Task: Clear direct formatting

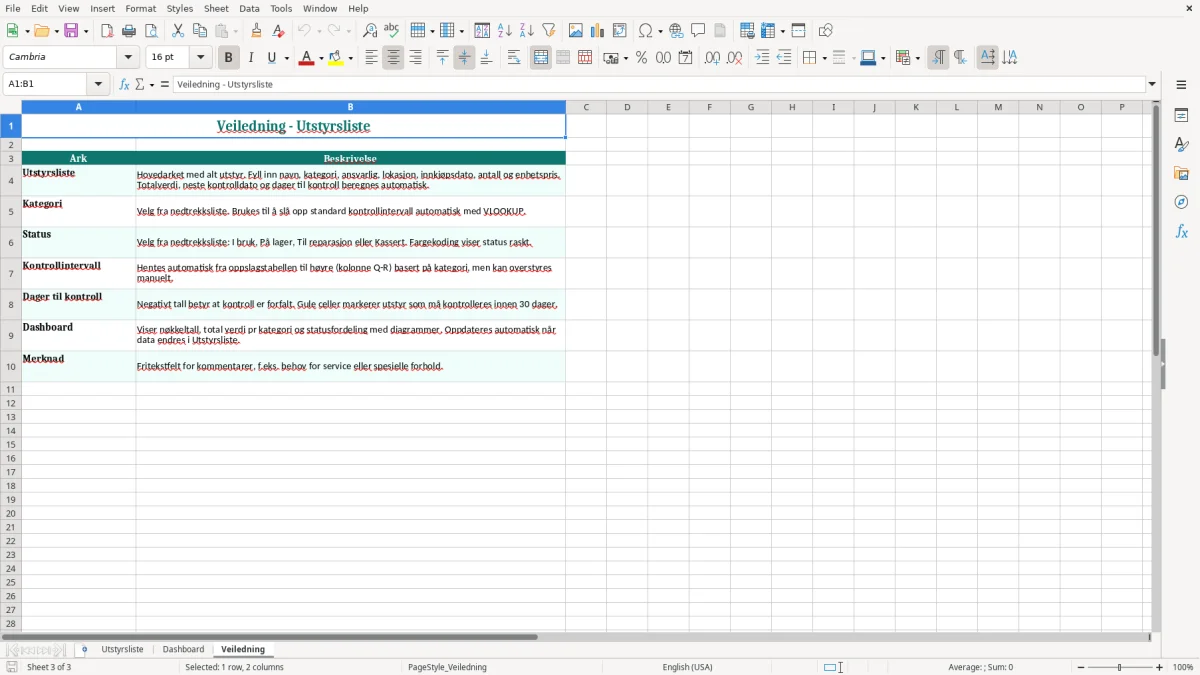Action: (x=278, y=31)
